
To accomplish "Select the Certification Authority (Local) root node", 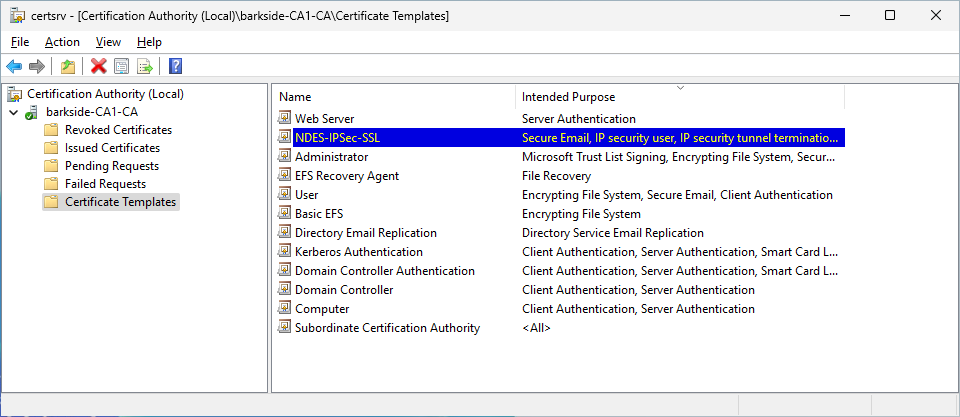I will click(105, 94).
